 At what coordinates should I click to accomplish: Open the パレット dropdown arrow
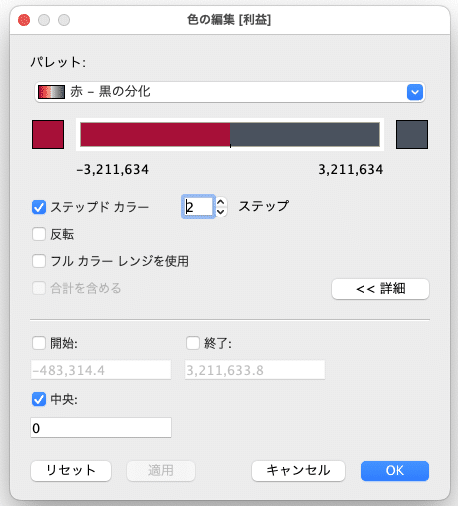415,92
